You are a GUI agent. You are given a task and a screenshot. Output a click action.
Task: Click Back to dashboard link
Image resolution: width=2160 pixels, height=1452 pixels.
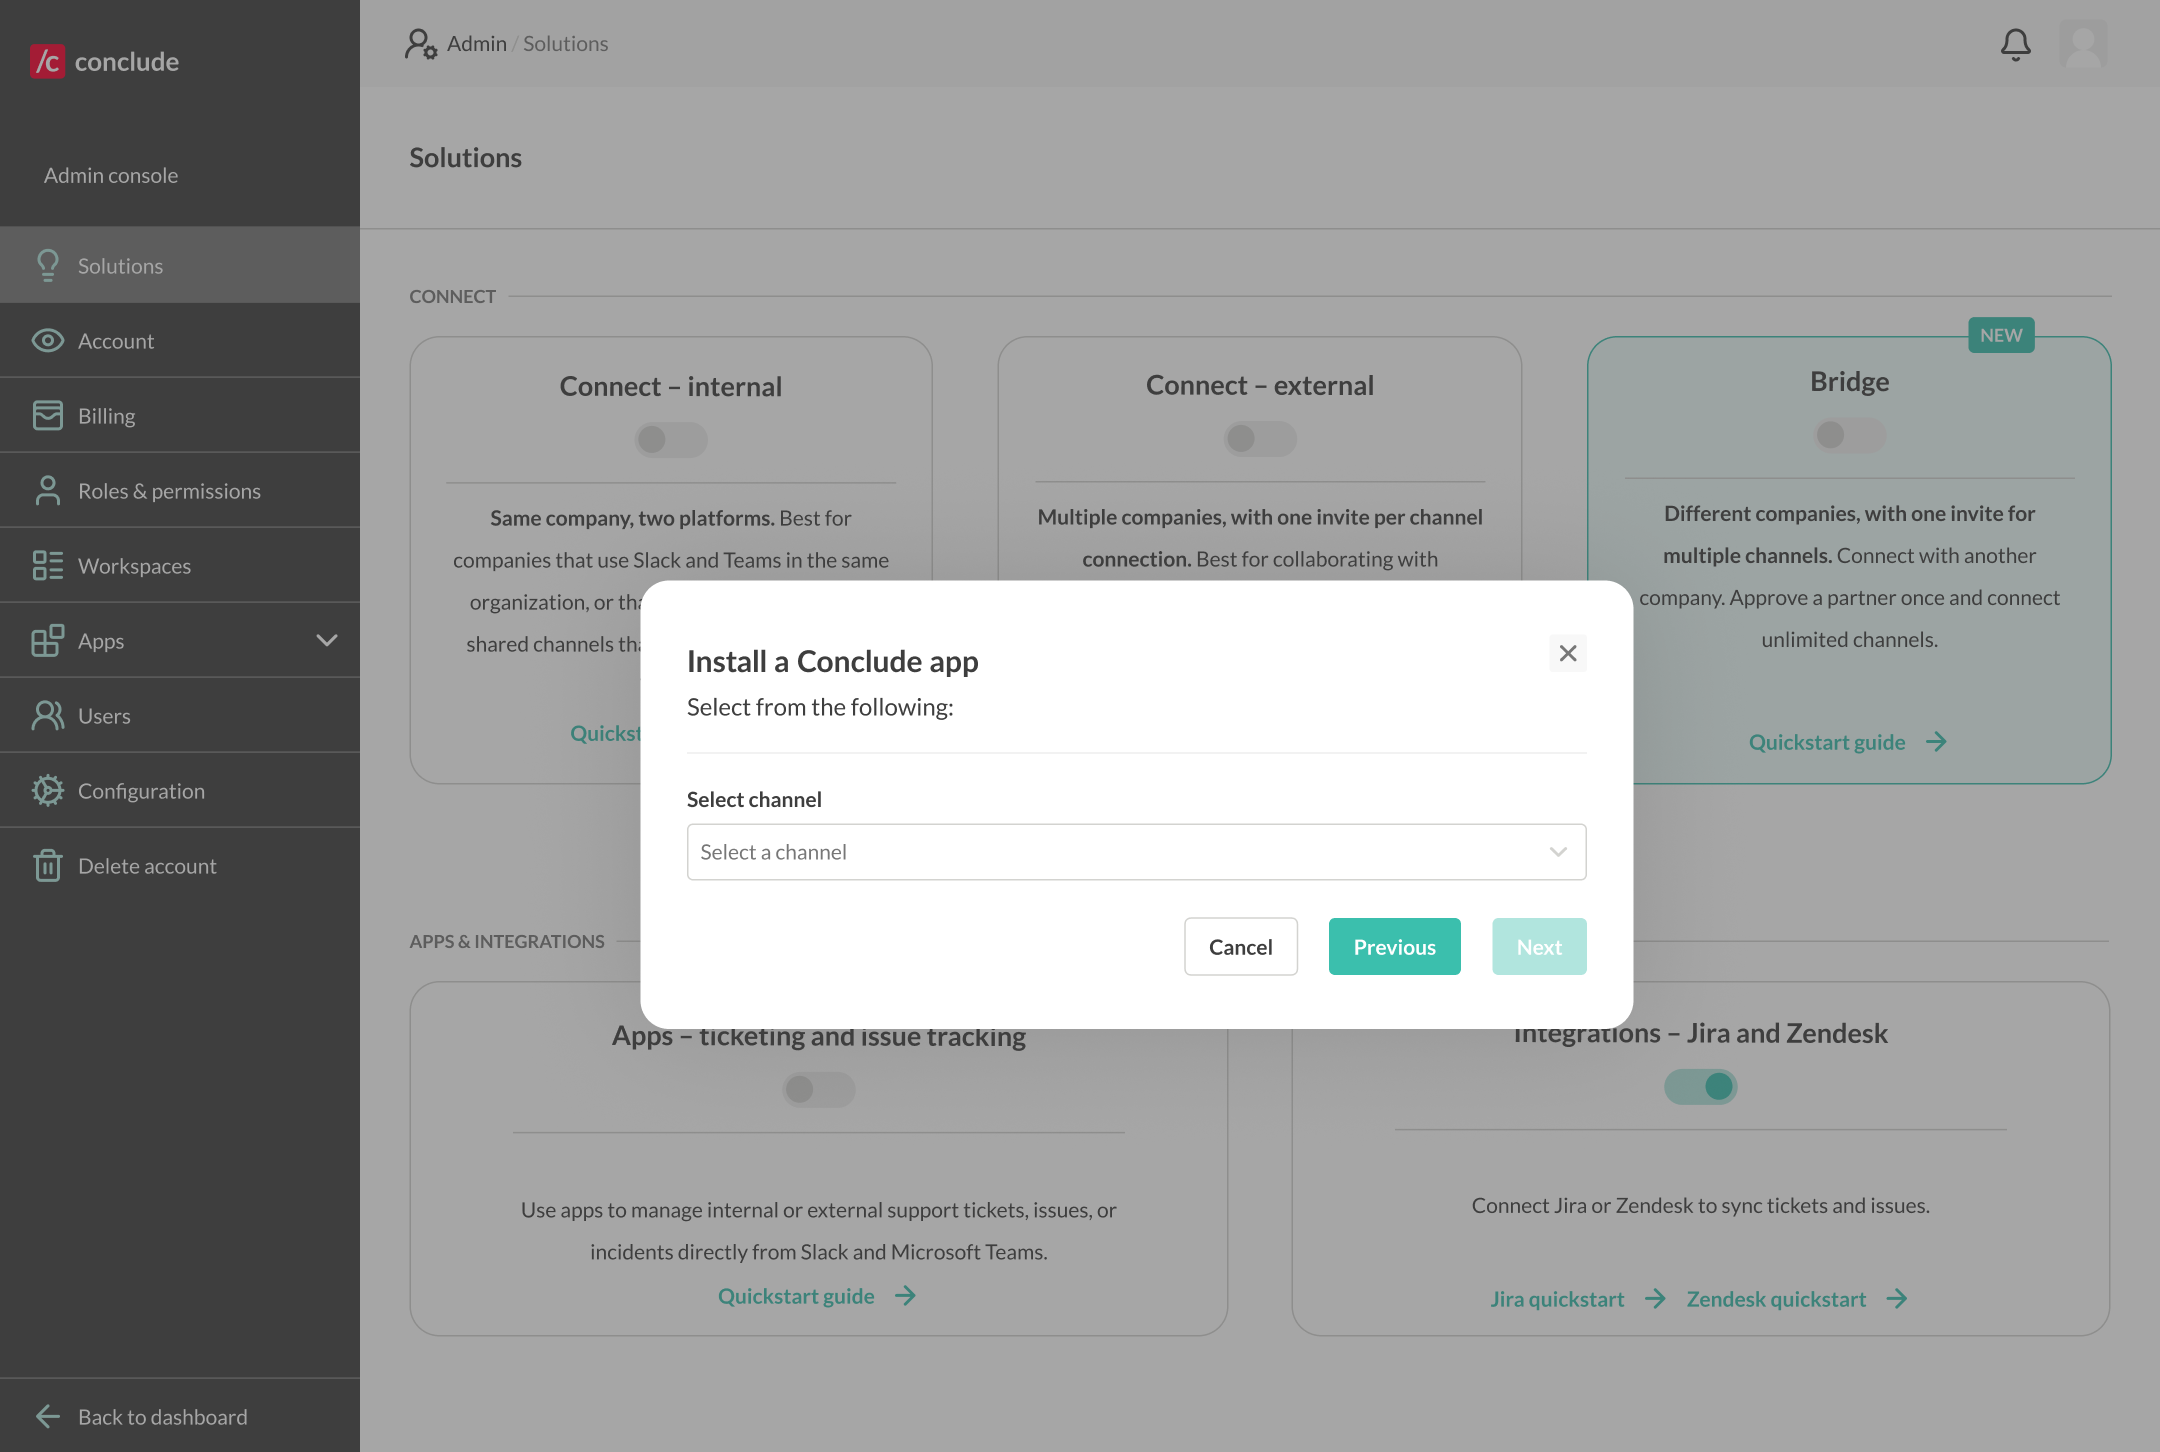click(162, 1416)
